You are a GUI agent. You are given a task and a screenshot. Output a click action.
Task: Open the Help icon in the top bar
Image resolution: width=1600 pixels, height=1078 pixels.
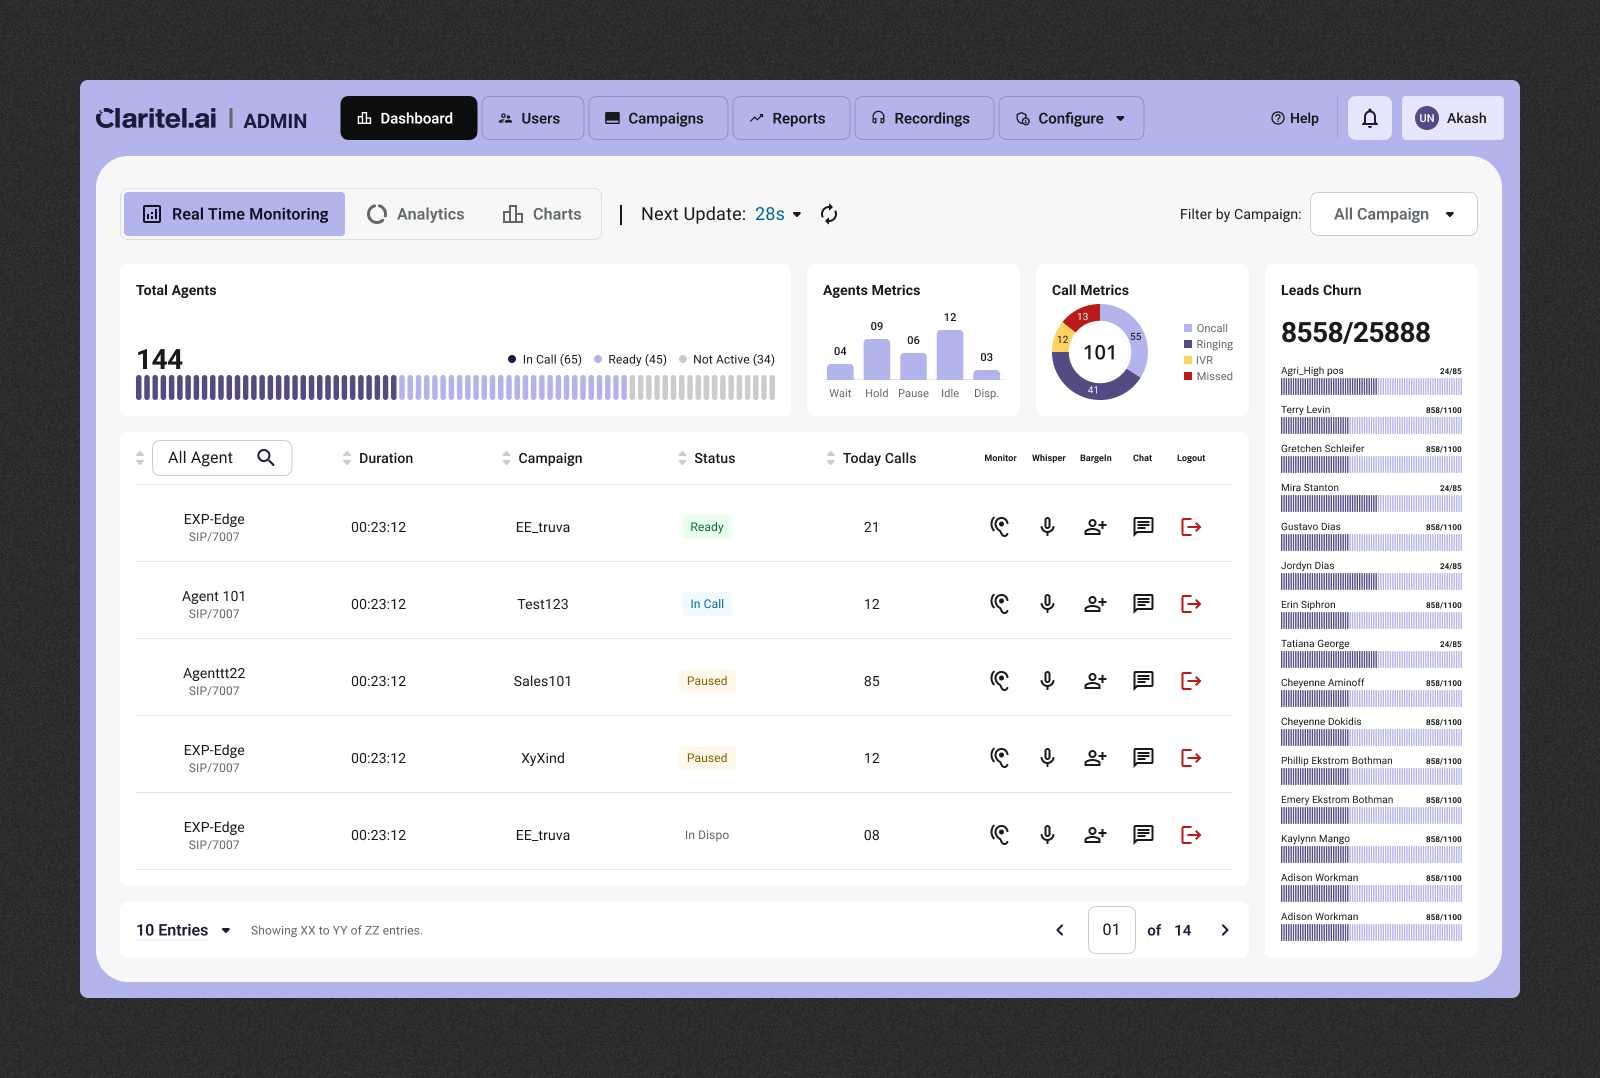[1277, 117]
